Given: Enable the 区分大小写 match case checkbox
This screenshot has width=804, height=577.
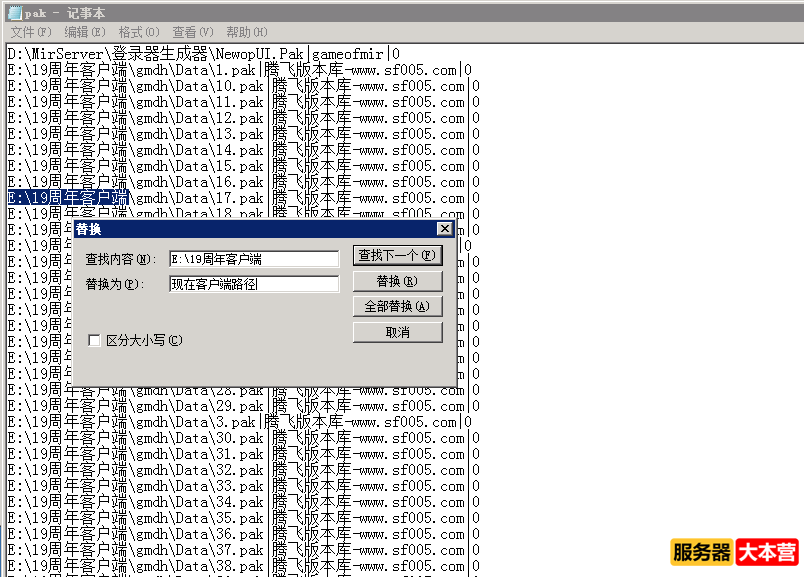Looking at the screenshot, I should [x=95, y=340].
